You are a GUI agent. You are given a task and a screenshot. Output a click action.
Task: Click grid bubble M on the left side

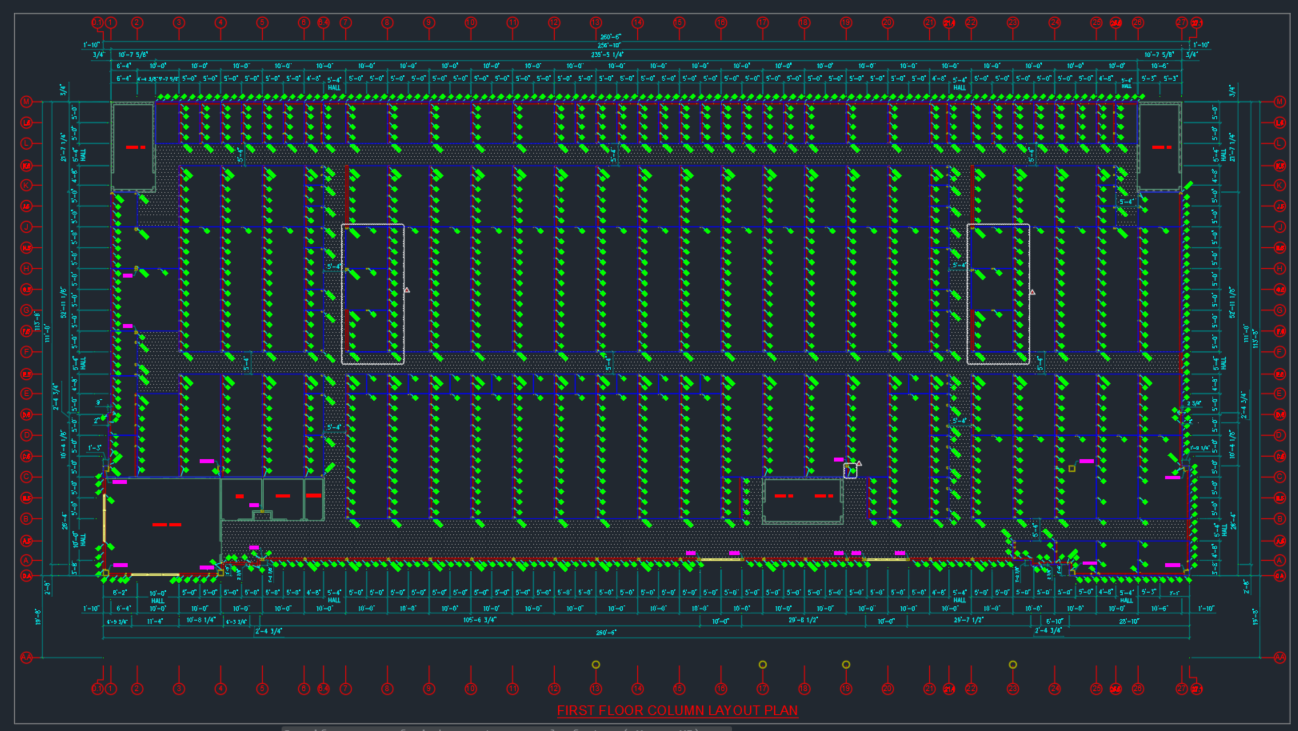(27, 101)
